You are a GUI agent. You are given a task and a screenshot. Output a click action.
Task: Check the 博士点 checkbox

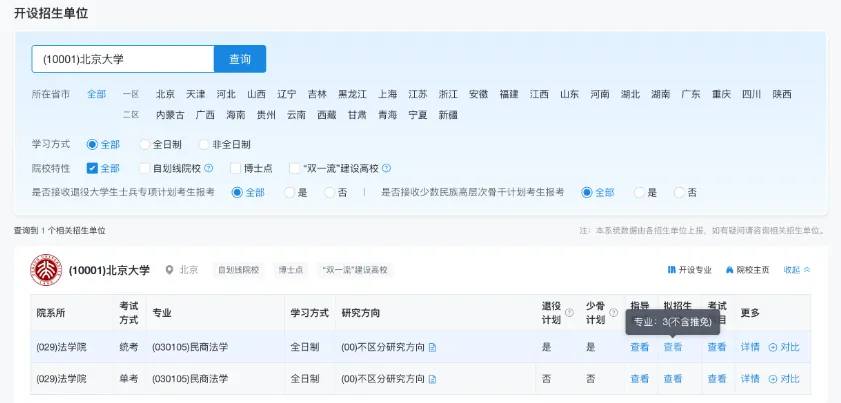(235, 168)
